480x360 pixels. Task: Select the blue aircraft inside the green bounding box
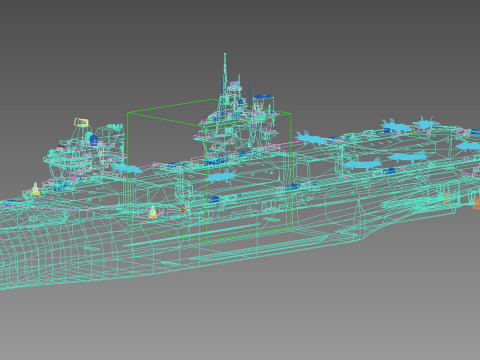[x=222, y=176]
